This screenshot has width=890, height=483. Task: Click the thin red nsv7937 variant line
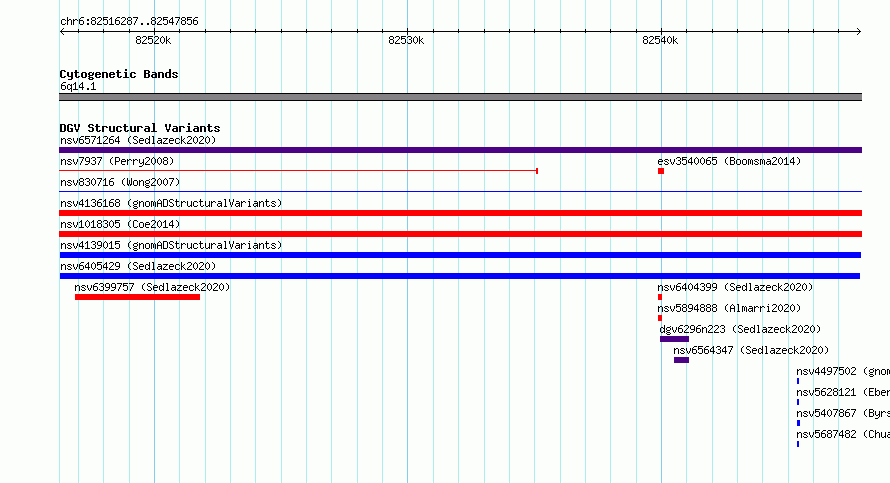[299, 171]
